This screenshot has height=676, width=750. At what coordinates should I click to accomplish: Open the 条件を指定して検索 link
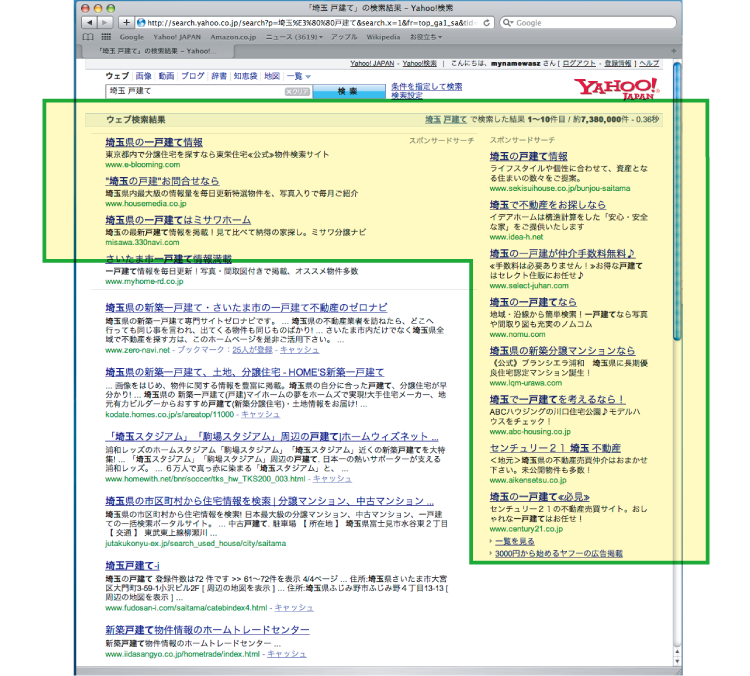[426, 86]
